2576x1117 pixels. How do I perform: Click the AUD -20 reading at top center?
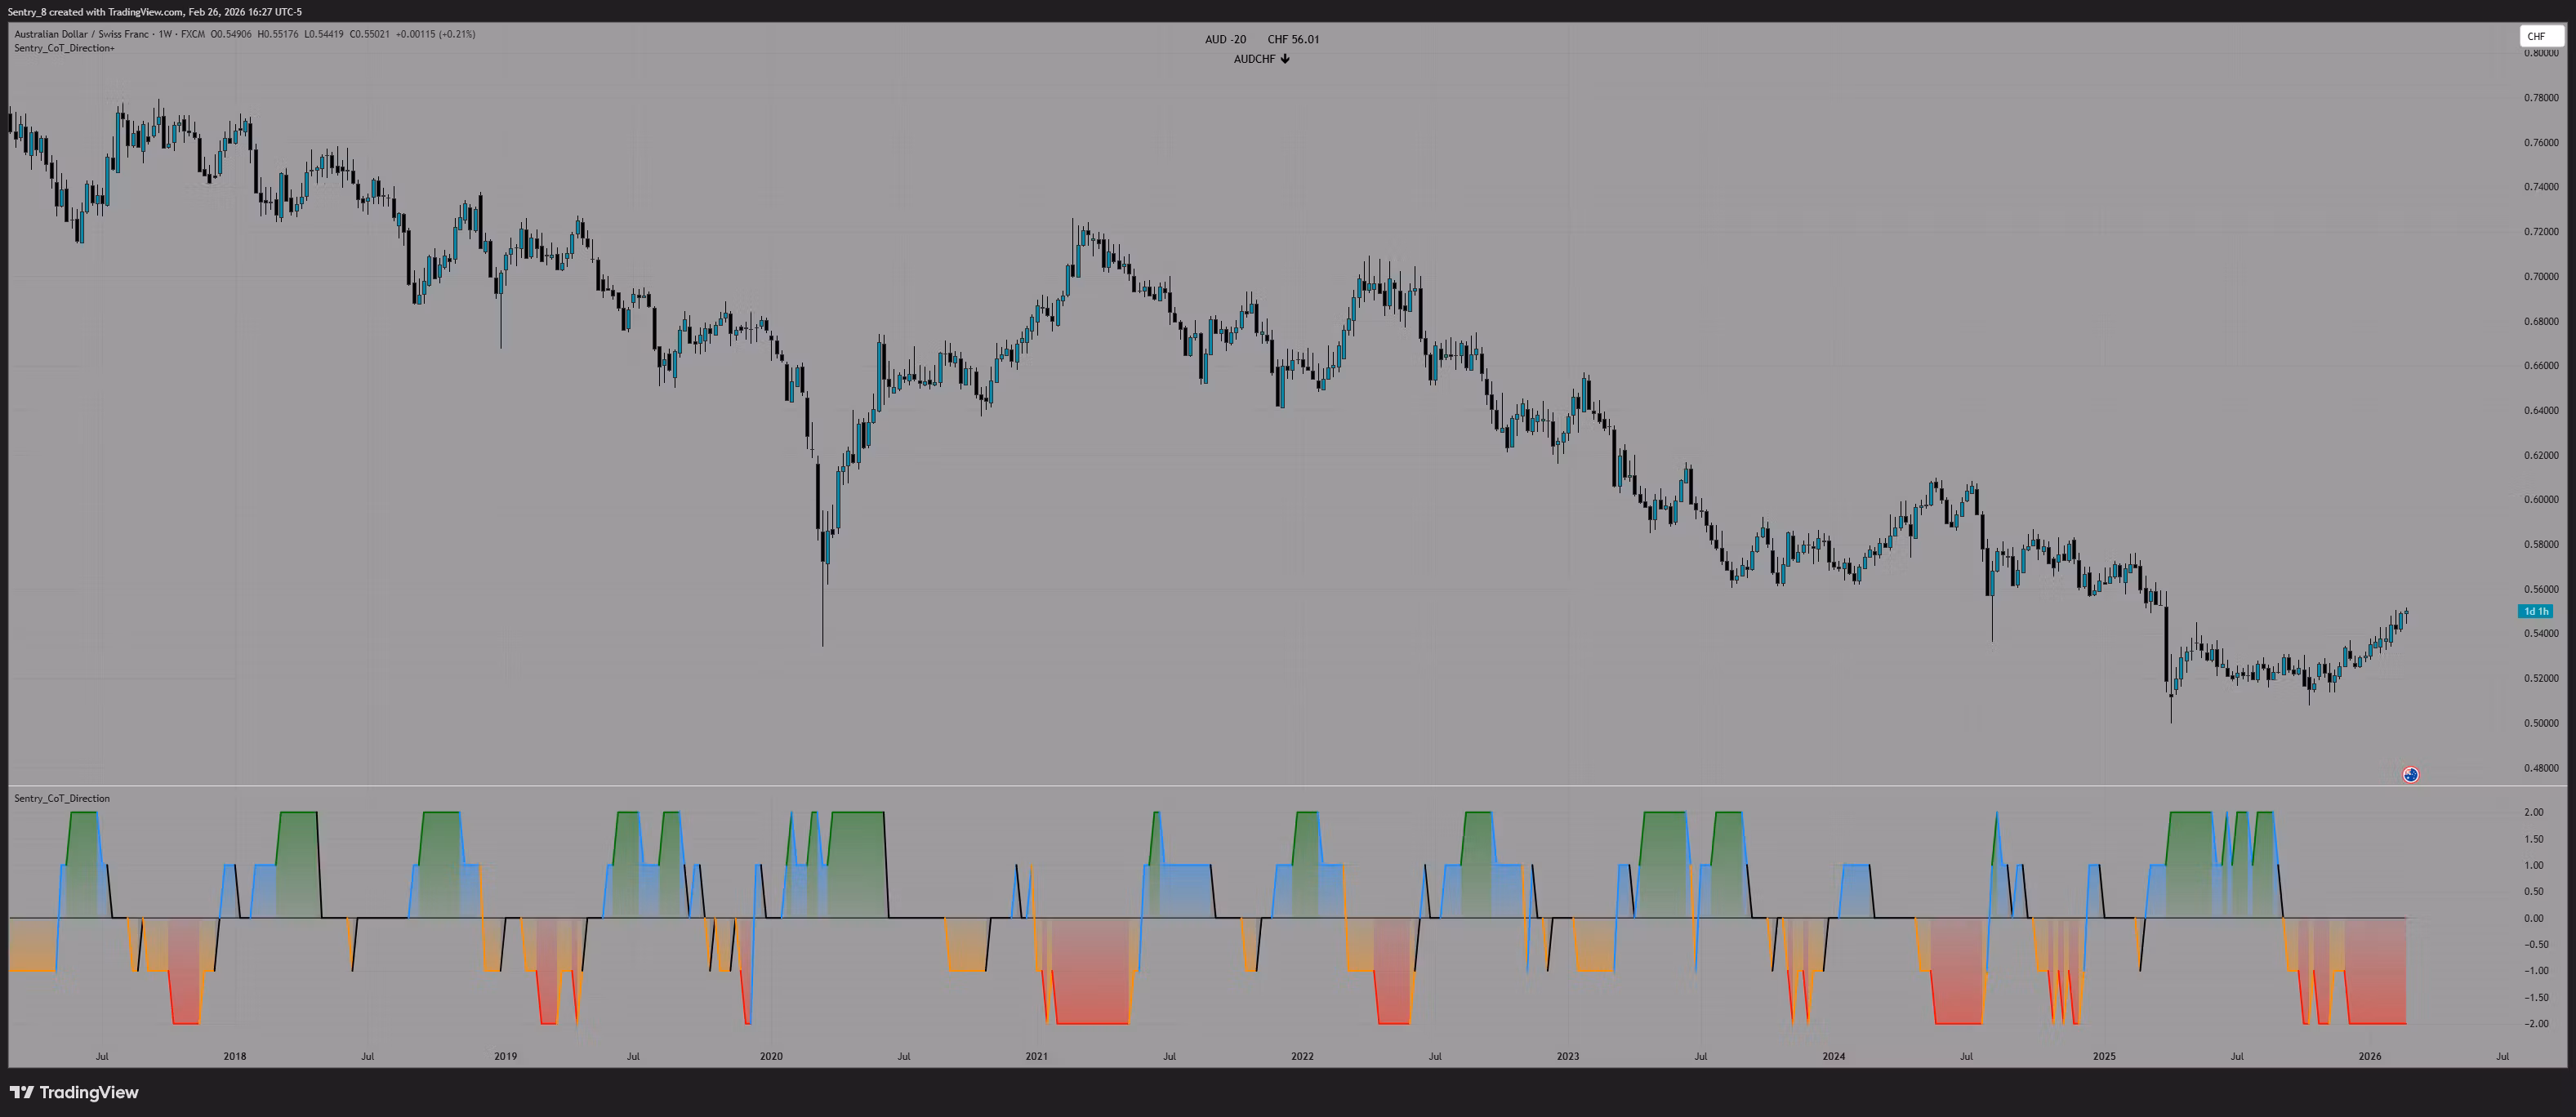coord(1225,39)
